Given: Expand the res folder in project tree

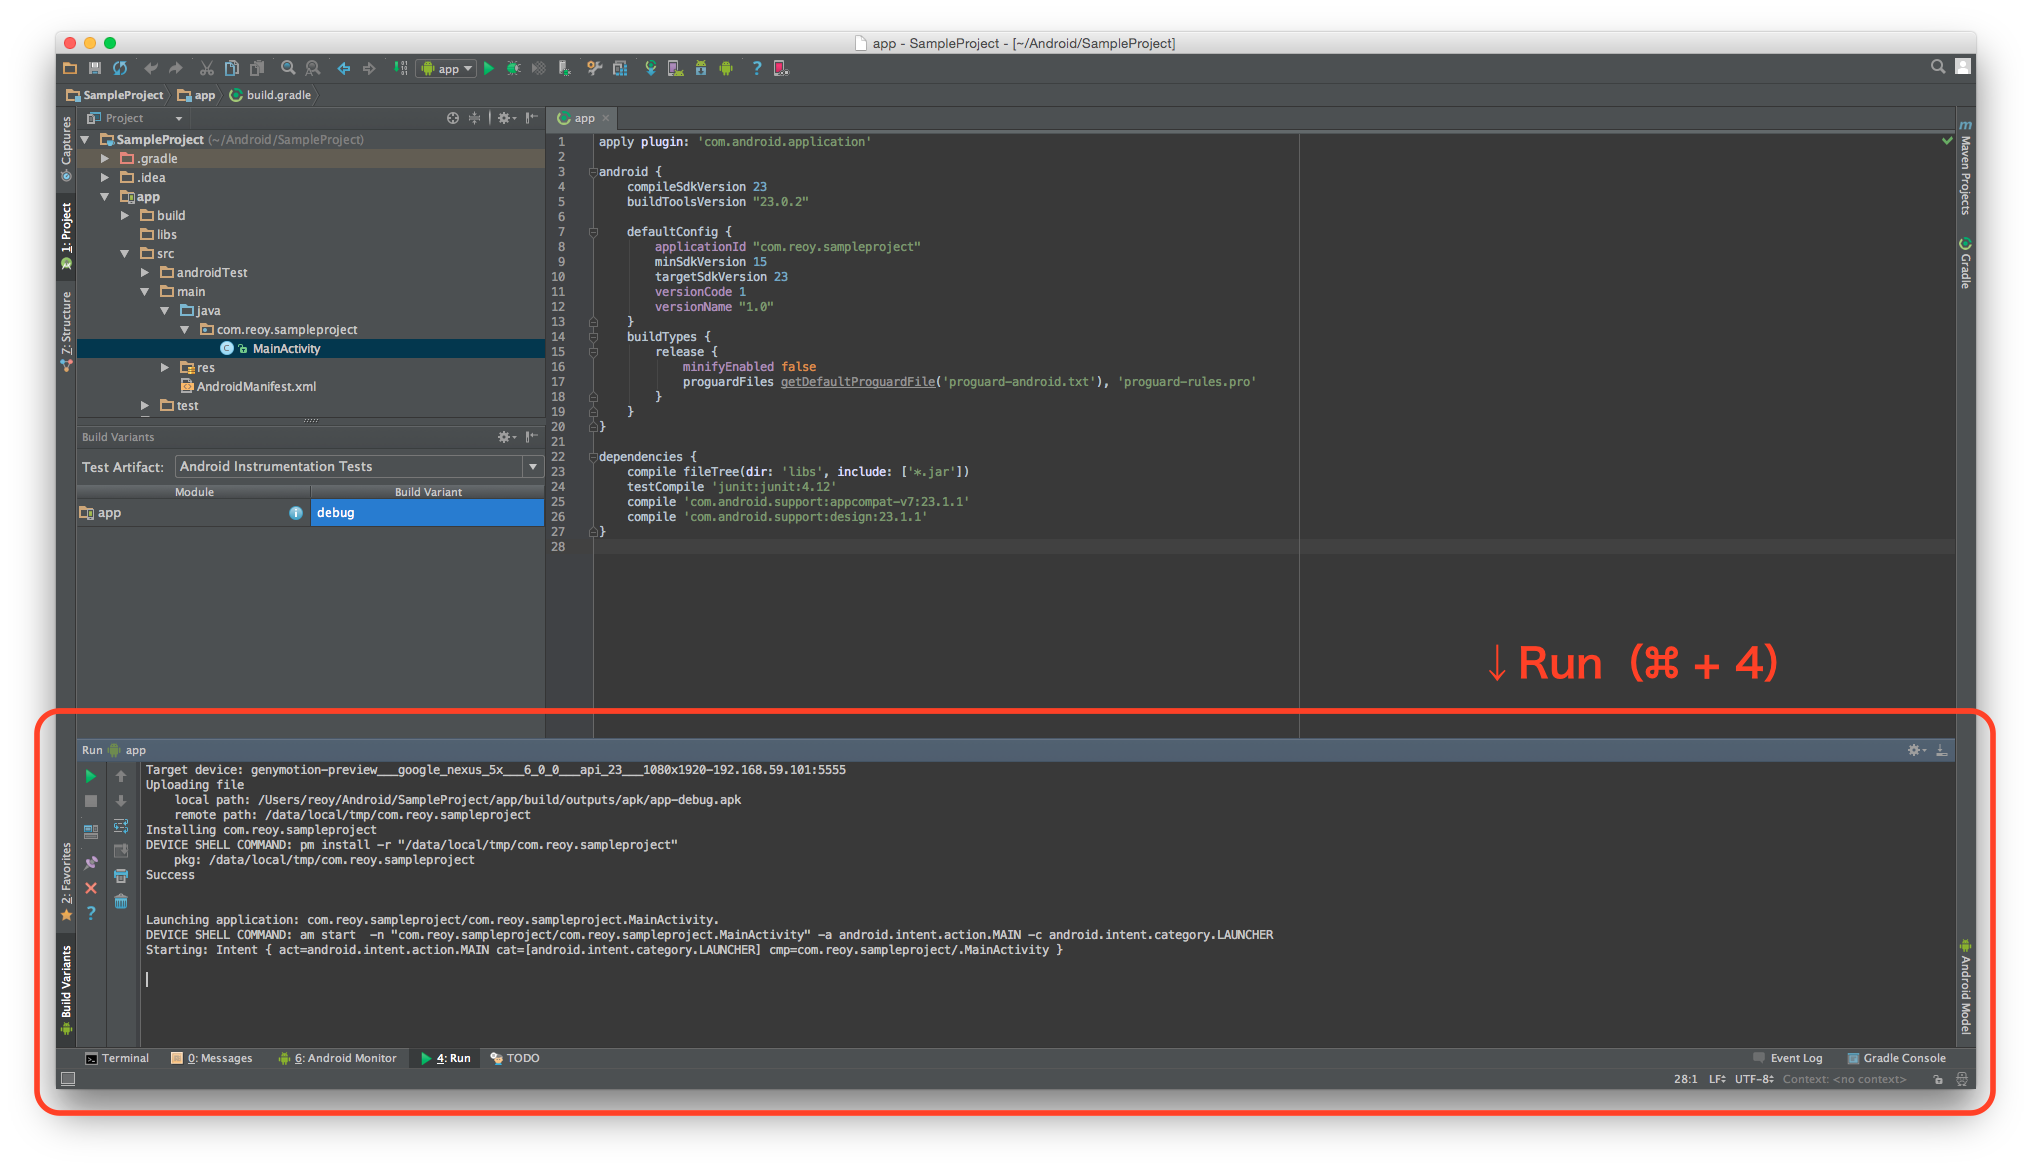Looking at the screenshot, I should click(165, 368).
